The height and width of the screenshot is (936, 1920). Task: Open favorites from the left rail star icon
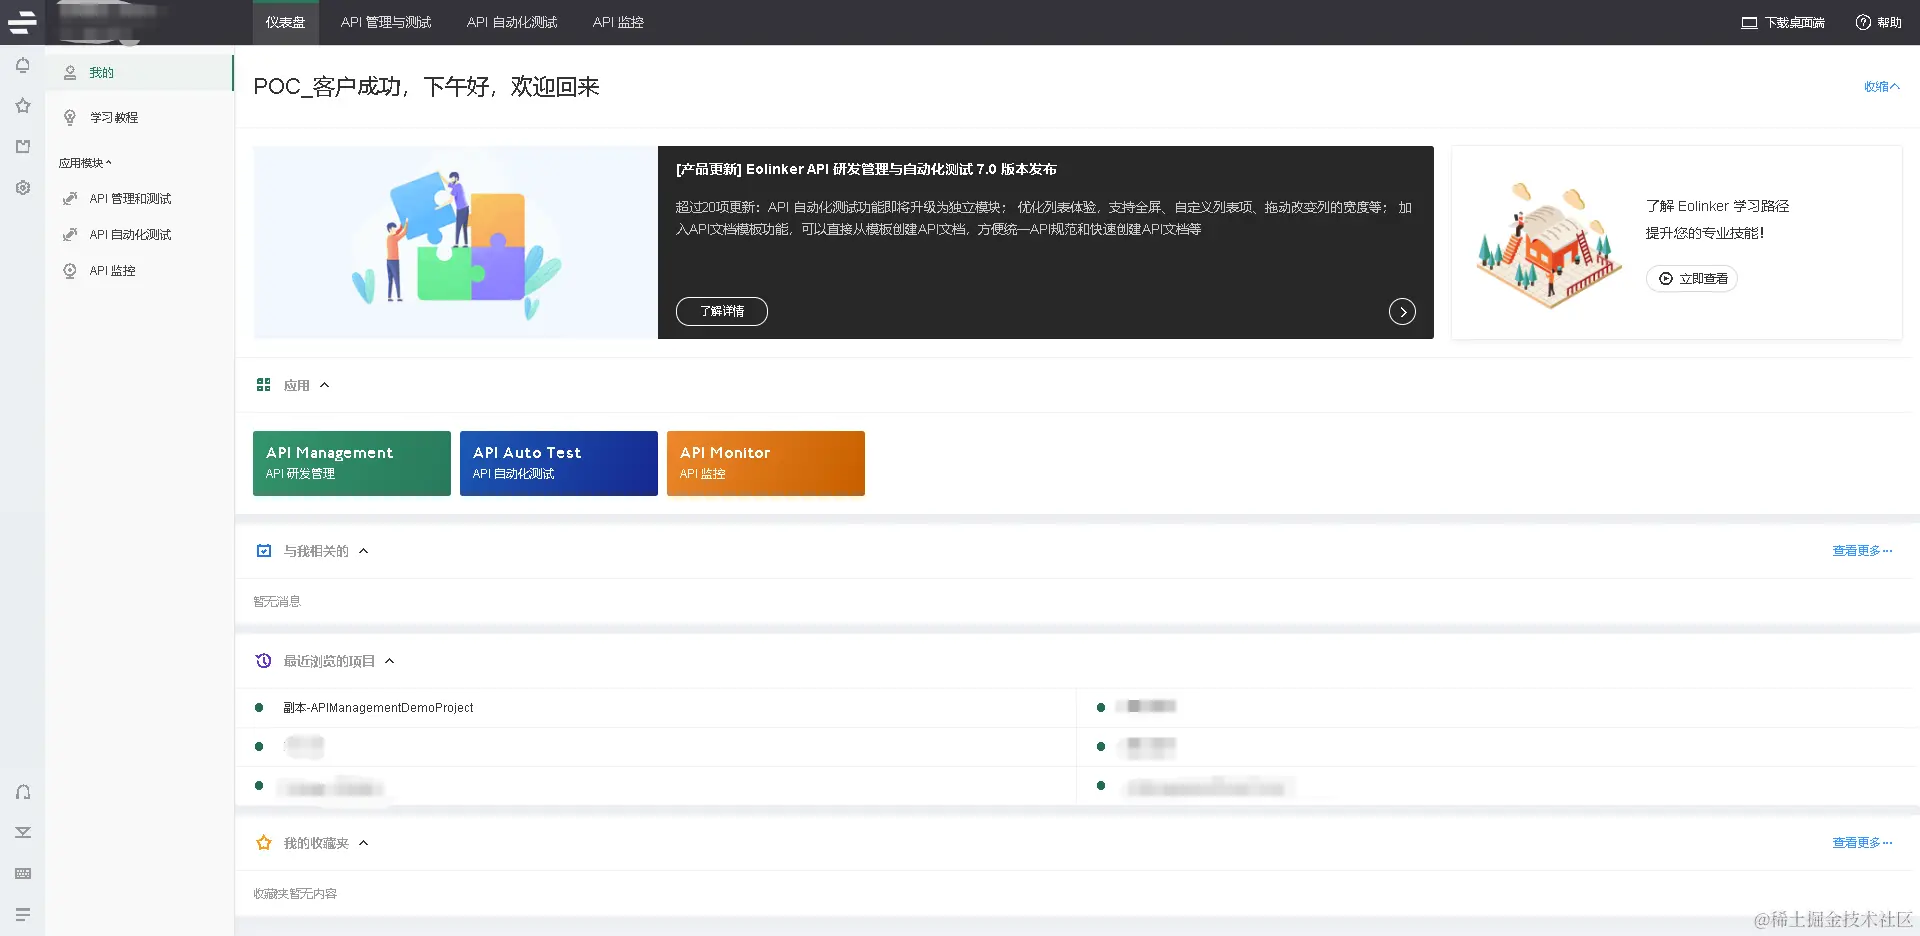(23, 106)
